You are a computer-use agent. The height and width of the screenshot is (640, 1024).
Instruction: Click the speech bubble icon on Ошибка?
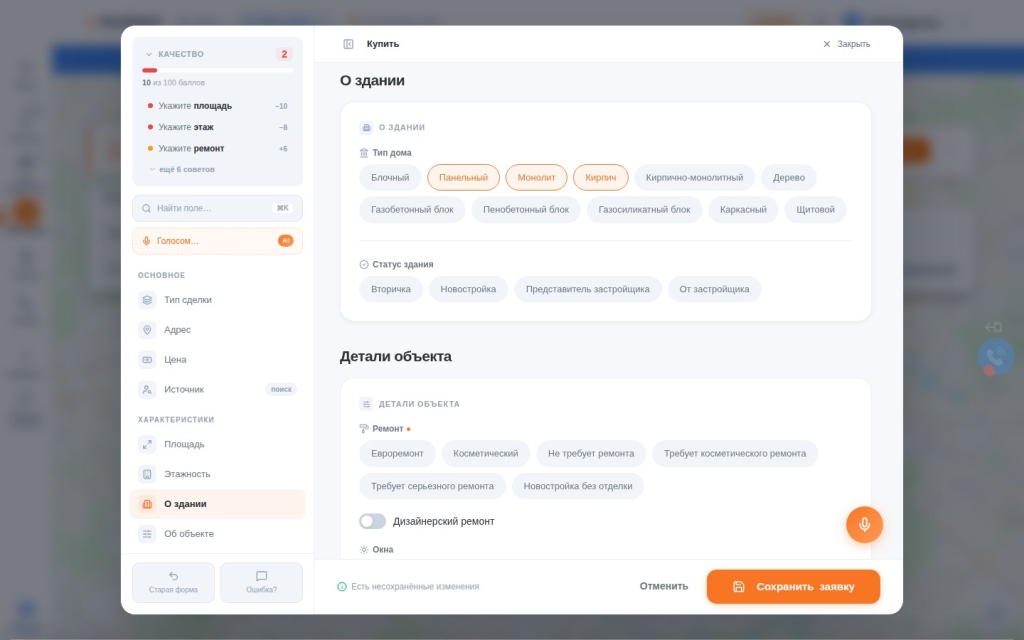261,576
